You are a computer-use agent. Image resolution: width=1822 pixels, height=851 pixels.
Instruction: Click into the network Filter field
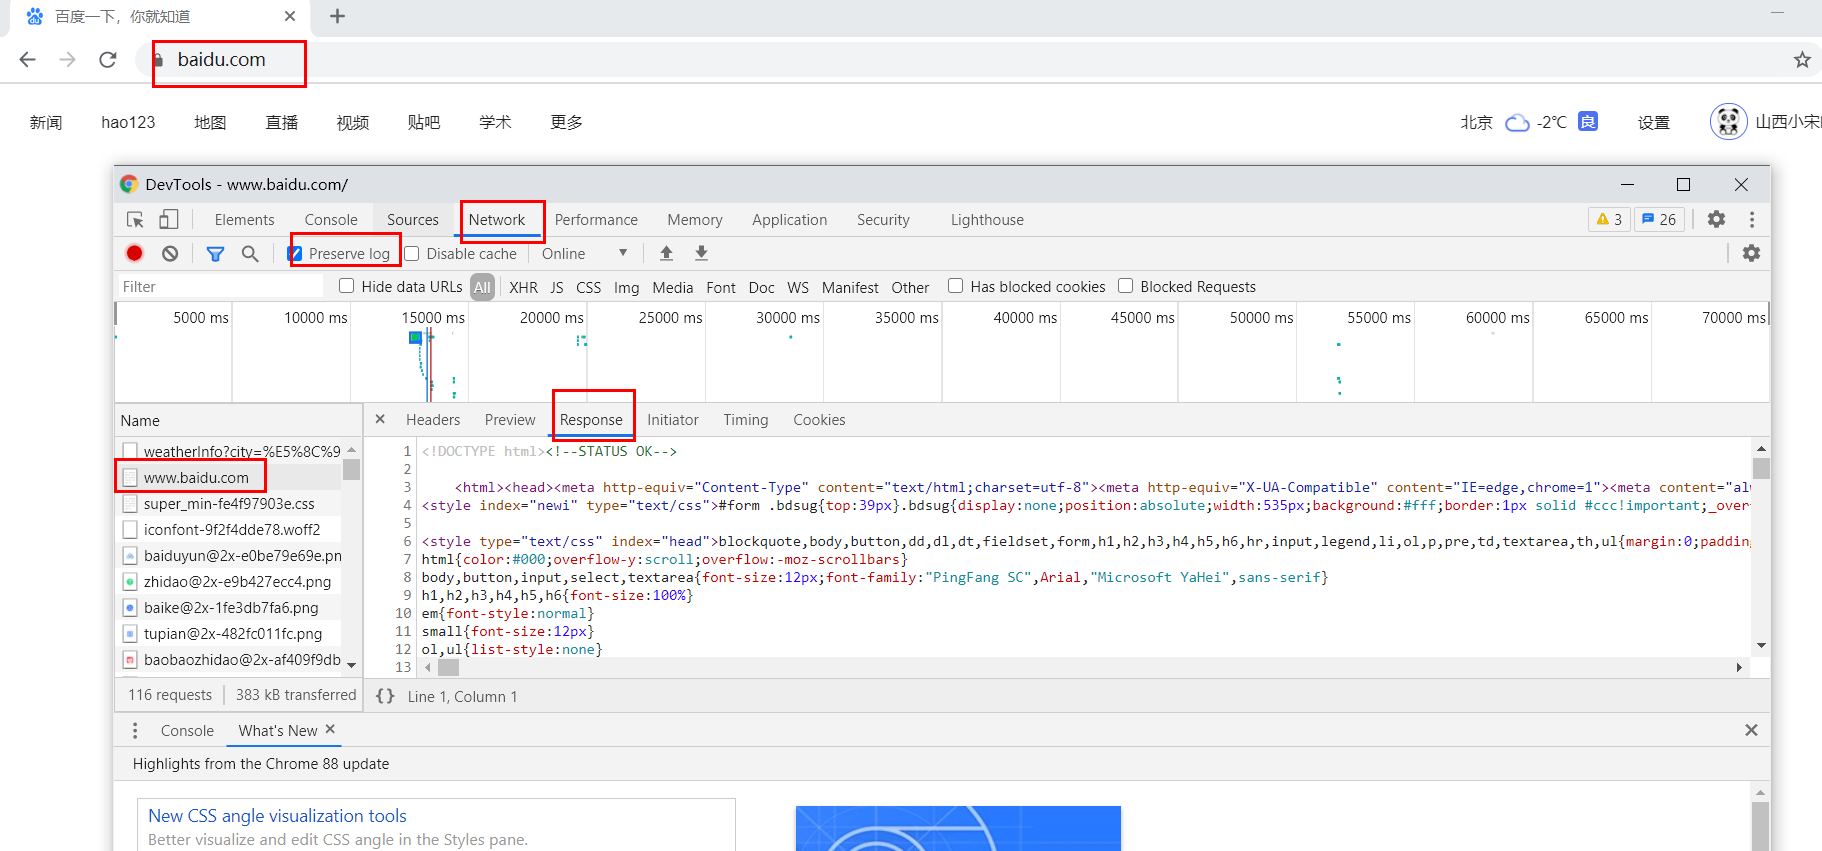(x=220, y=287)
